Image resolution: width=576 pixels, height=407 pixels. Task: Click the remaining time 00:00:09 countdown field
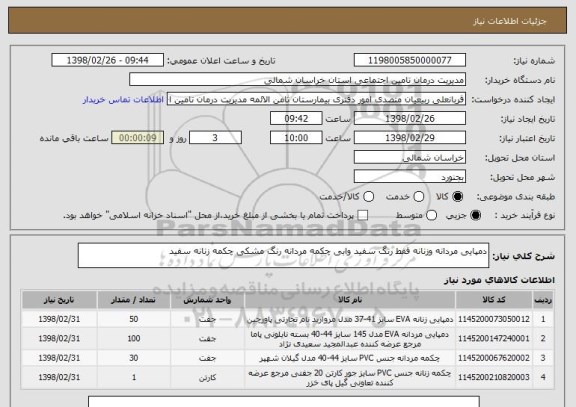(137, 138)
